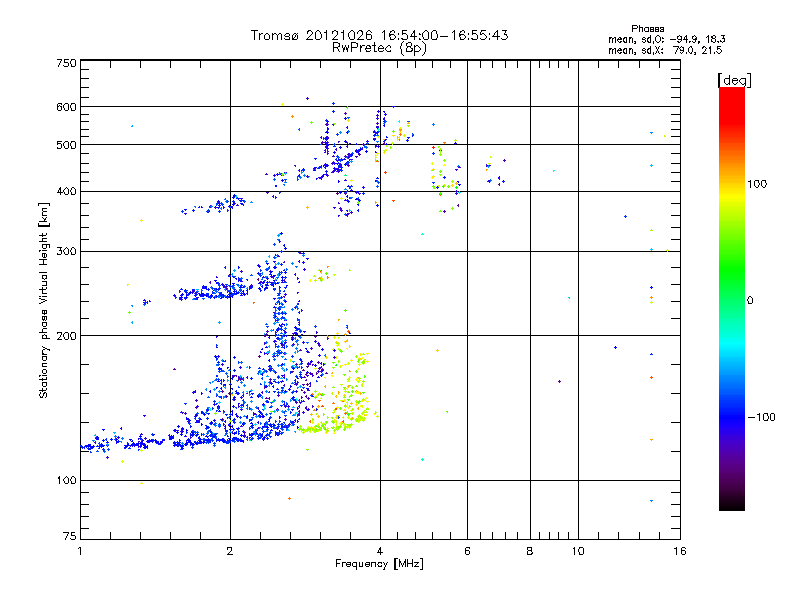Click the "Phases" header text
Image resolution: width=800 pixels, height=600 pixels.
point(647,29)
